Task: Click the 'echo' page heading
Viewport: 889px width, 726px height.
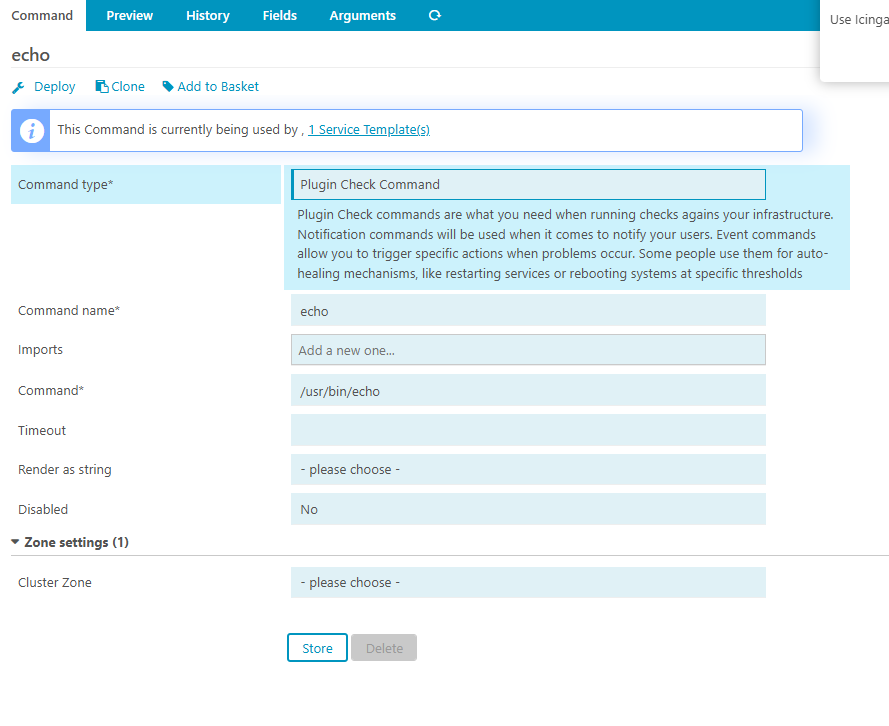Action: [31, 55]
